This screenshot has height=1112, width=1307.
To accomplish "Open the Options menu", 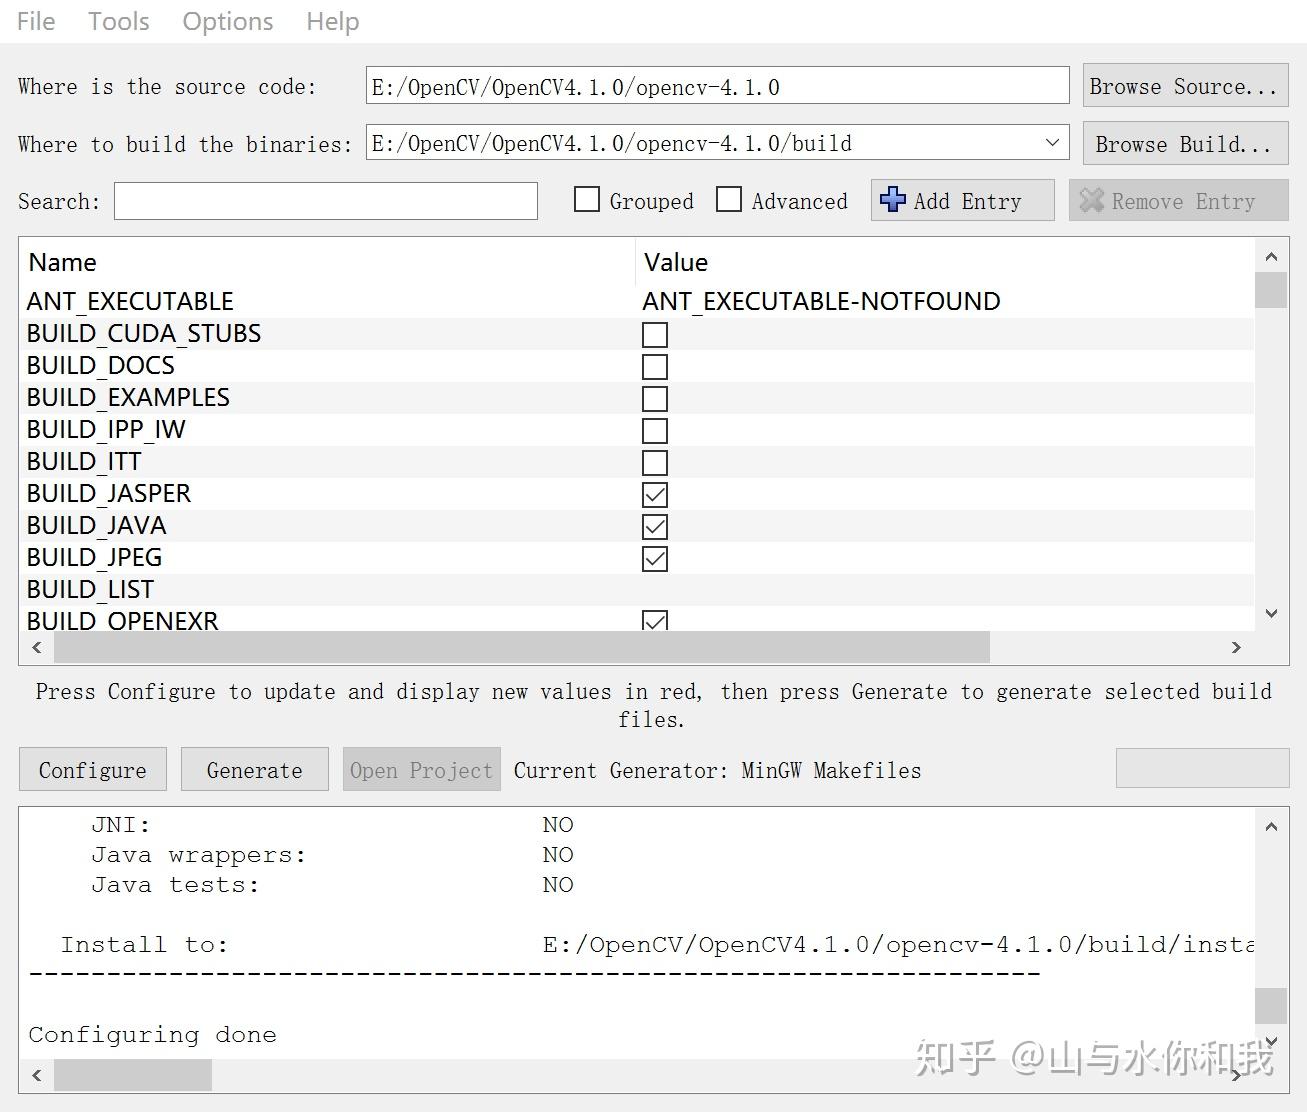I will pyautogui.click(x=227, y=21).
